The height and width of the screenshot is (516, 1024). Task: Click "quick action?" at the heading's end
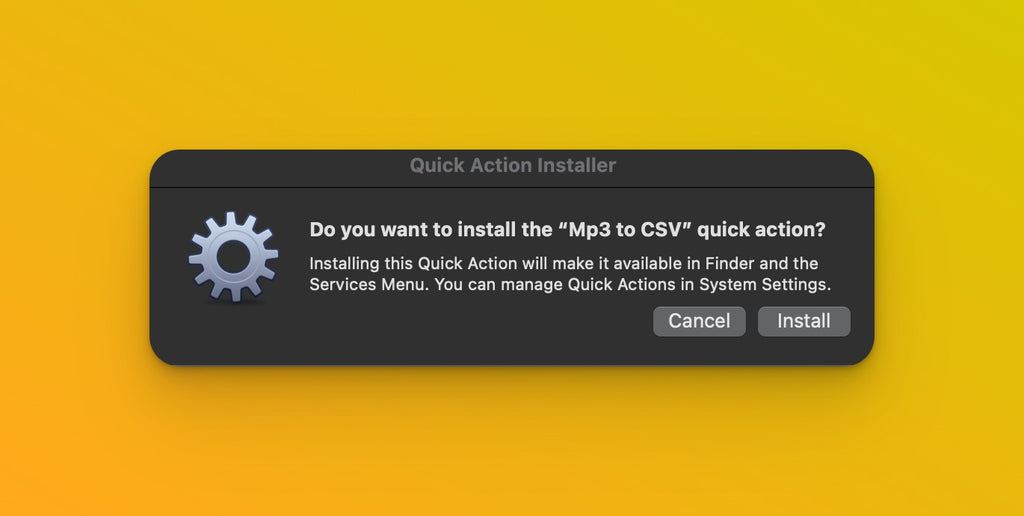click(762, 230)
